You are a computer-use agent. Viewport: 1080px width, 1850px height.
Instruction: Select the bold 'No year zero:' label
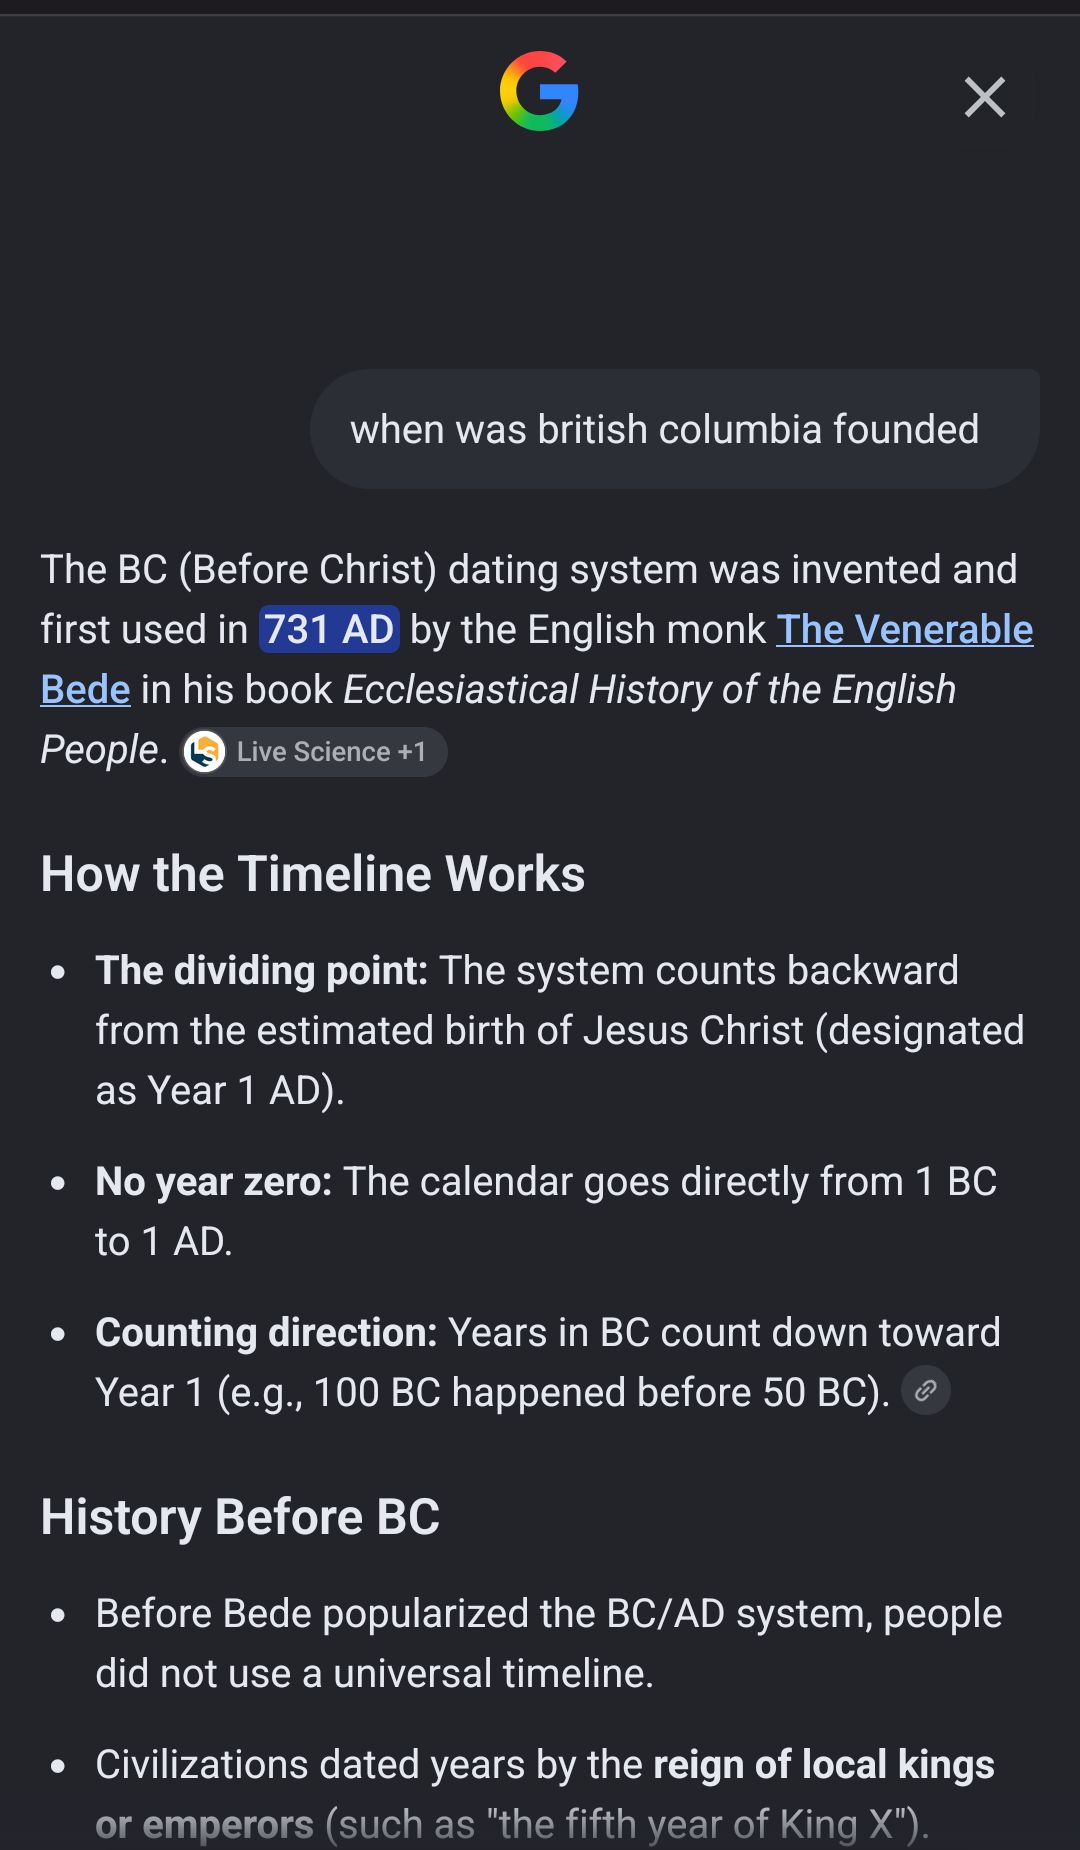click(214, 1182)
